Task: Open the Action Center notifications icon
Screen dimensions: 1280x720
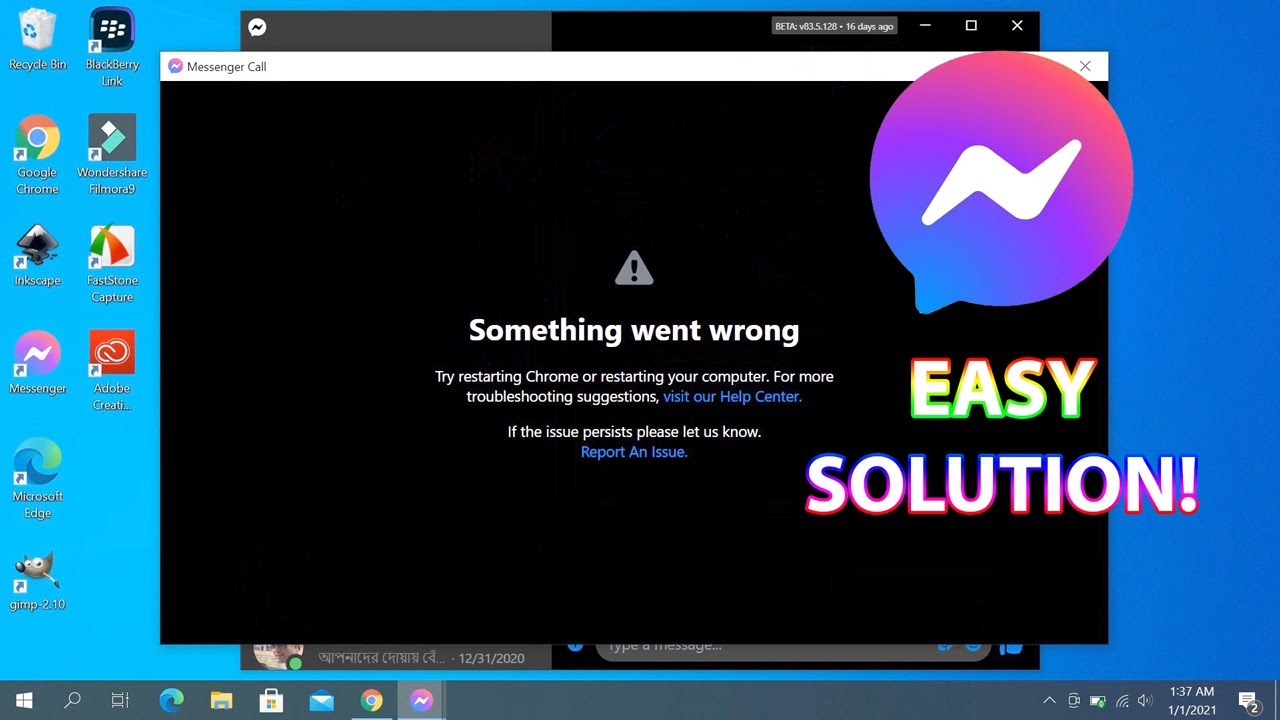Action: click(1248, 701)
